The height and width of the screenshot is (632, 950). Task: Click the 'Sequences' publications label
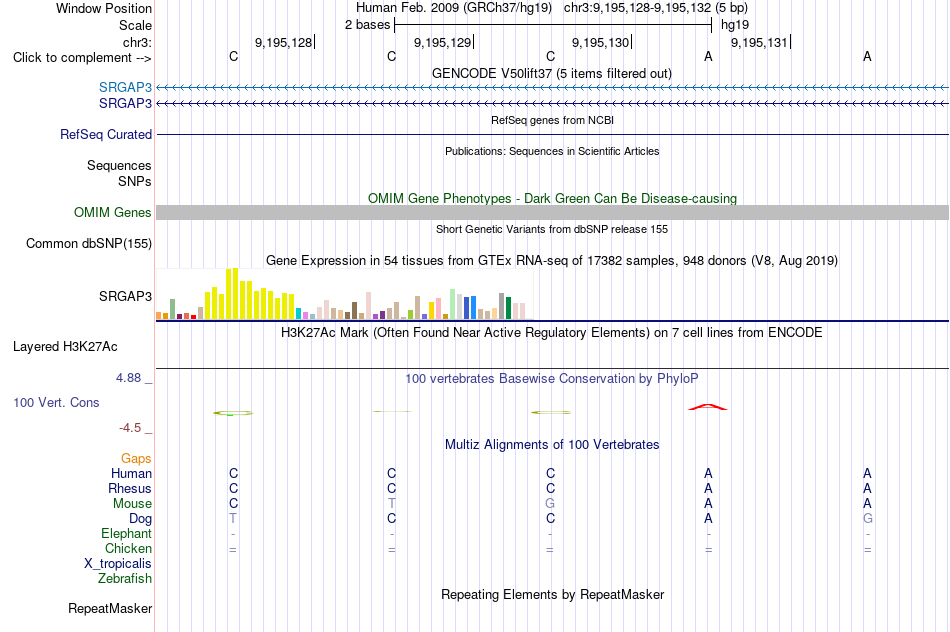click(x=119, y=165)
